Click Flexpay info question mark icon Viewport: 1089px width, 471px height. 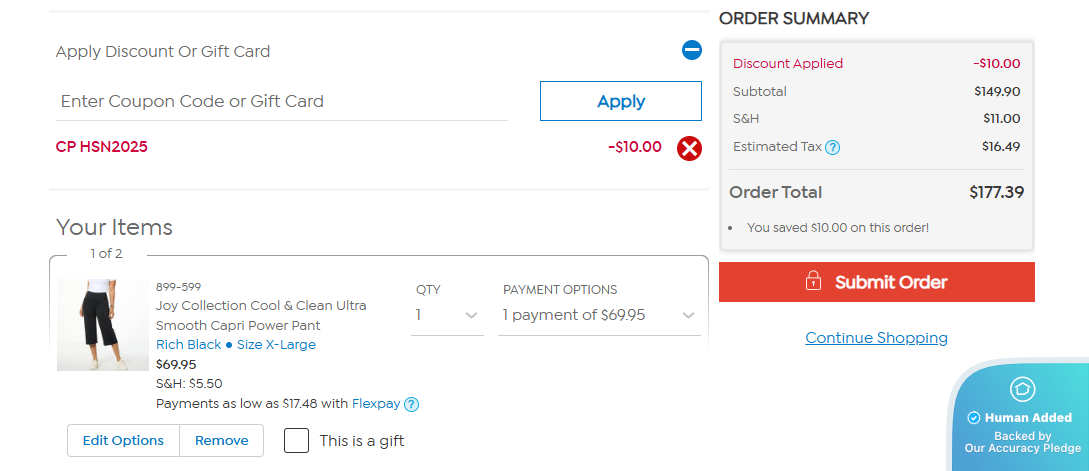(411, 404)
